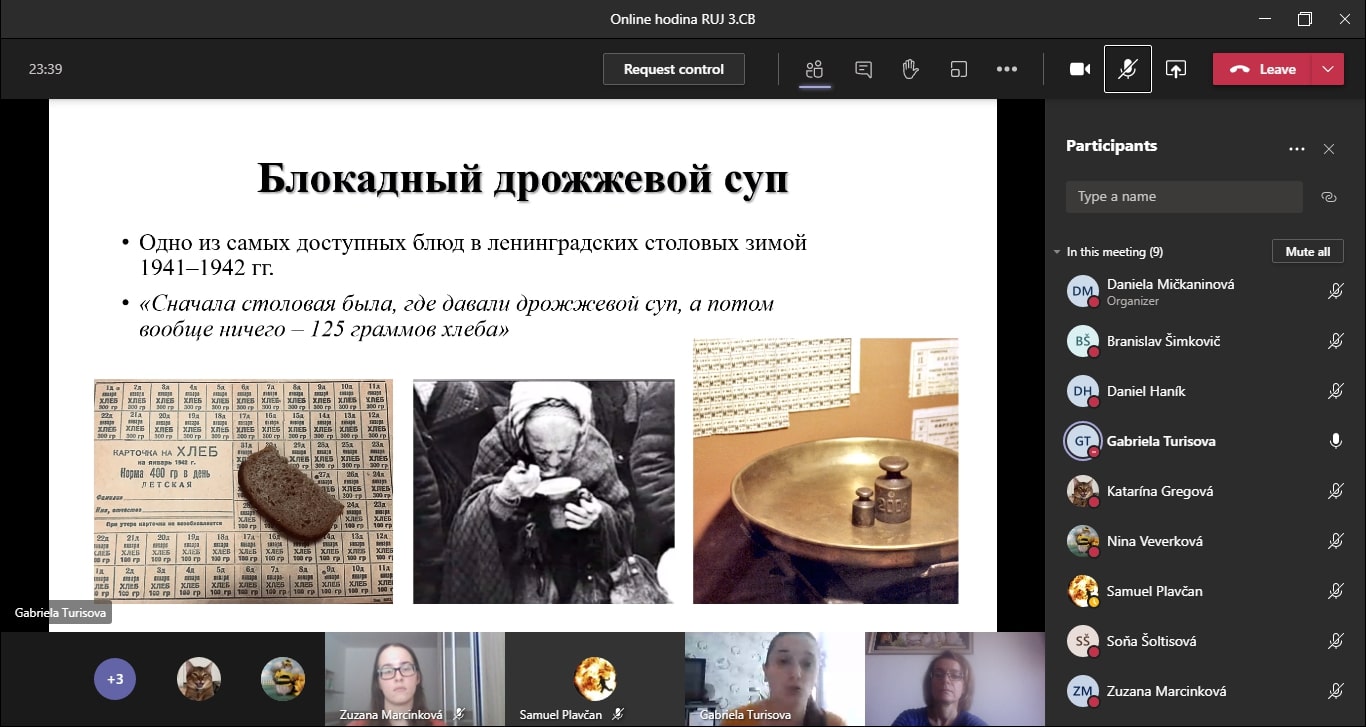Click mic icon for Samuel Plavčan in list

[1335, 591]
